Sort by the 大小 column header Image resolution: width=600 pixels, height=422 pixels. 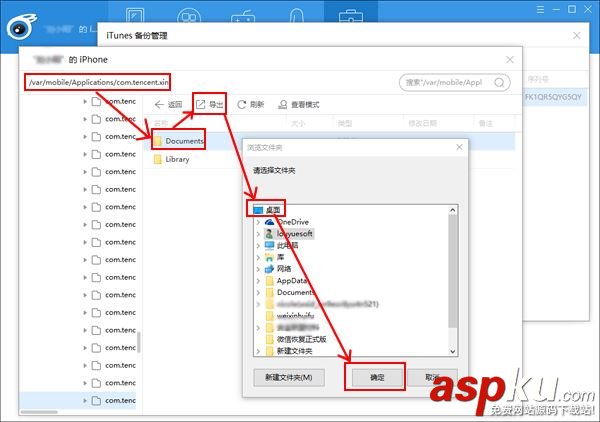coord(298,123)
